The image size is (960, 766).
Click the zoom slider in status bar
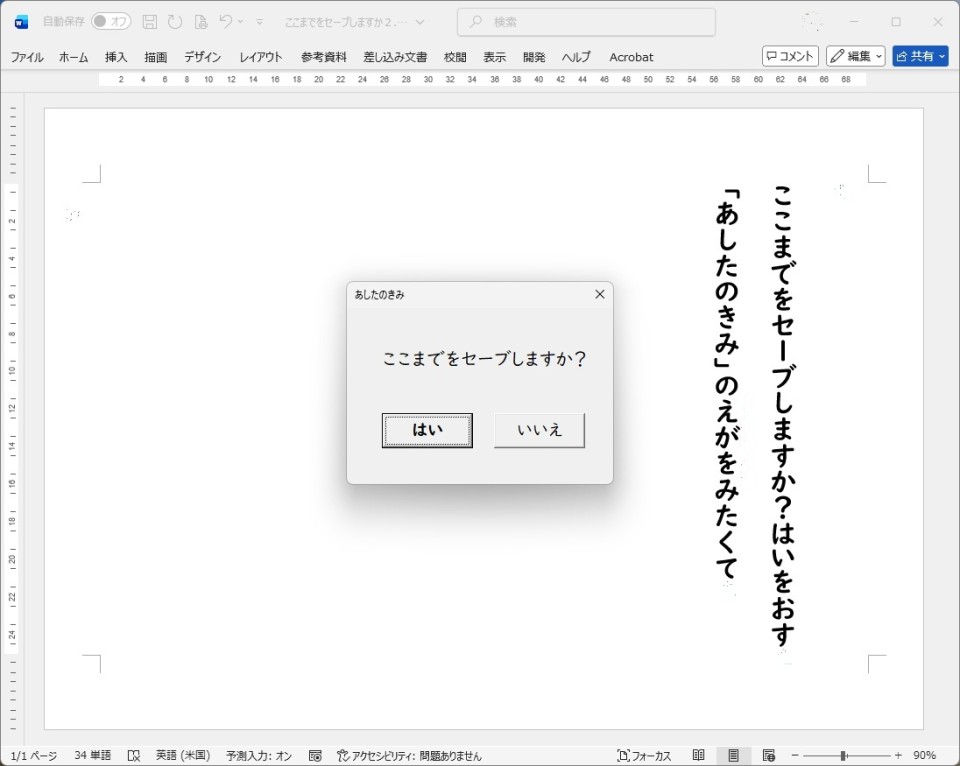coord(845,756)
